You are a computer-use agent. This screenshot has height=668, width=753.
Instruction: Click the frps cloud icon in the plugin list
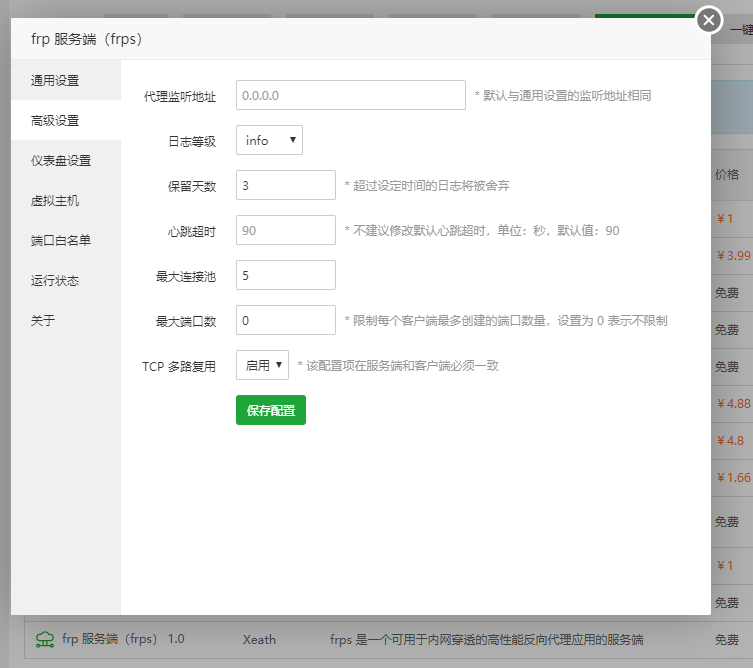(x=45, y=640)
